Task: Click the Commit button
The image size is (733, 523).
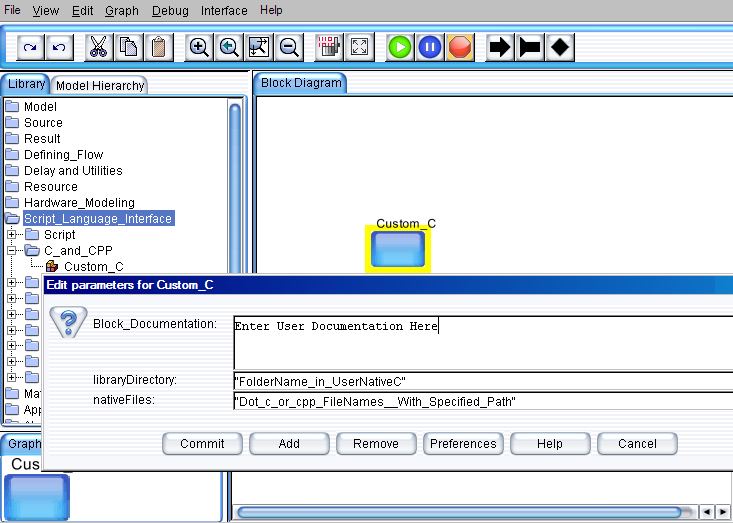Action: 202,444
